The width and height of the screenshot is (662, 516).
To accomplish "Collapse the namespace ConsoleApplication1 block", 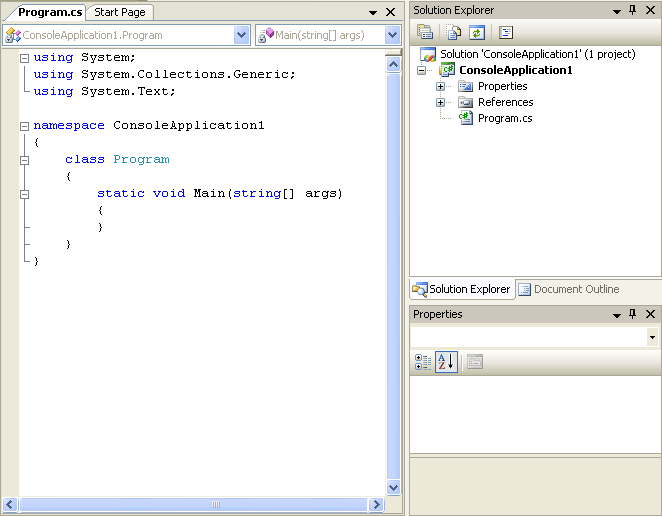I will click(x=24, y=126).
